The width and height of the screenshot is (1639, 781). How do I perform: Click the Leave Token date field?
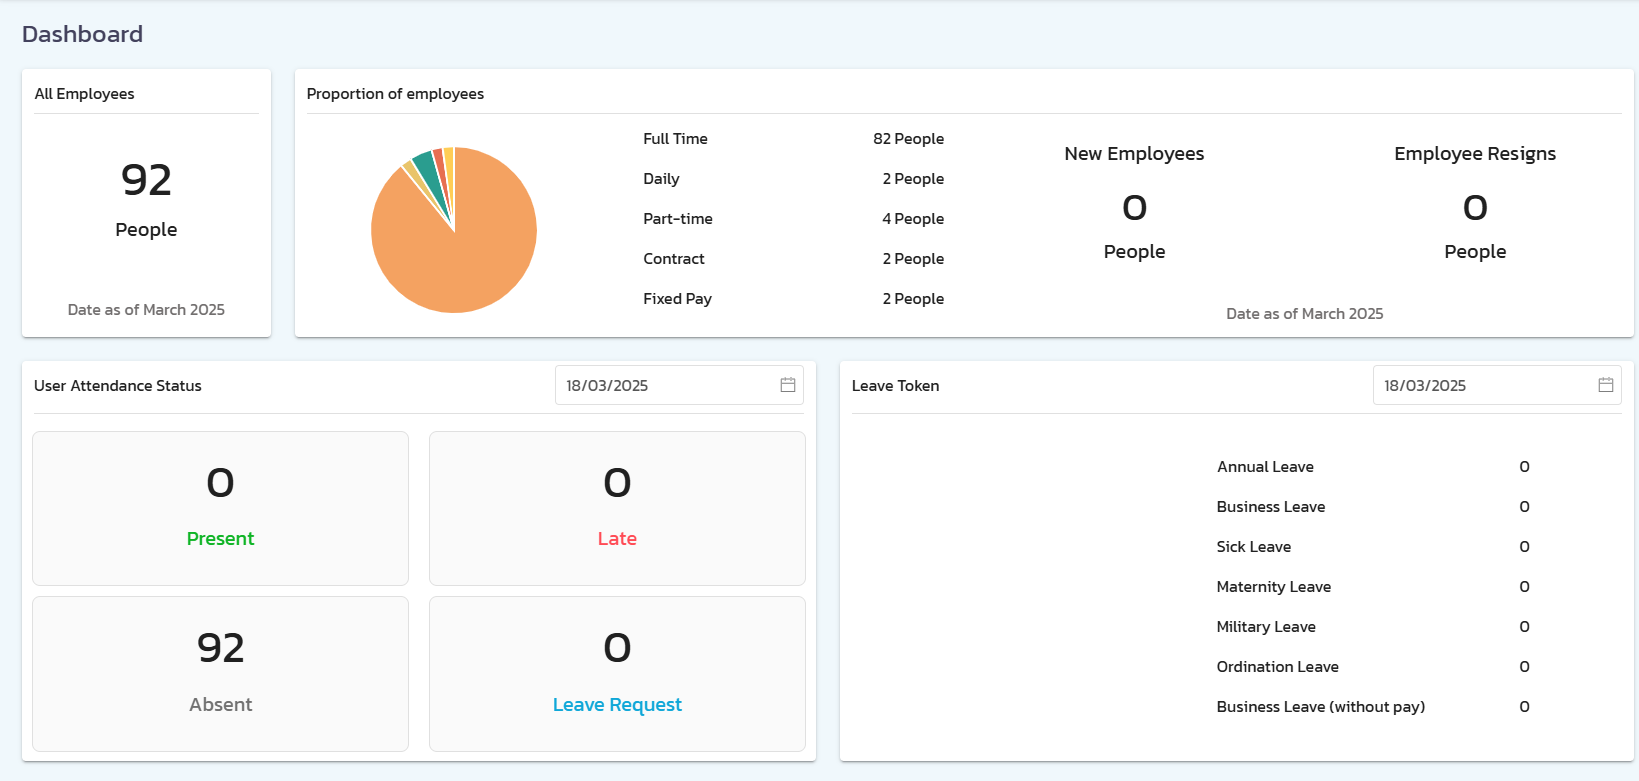pos(1483,385)
